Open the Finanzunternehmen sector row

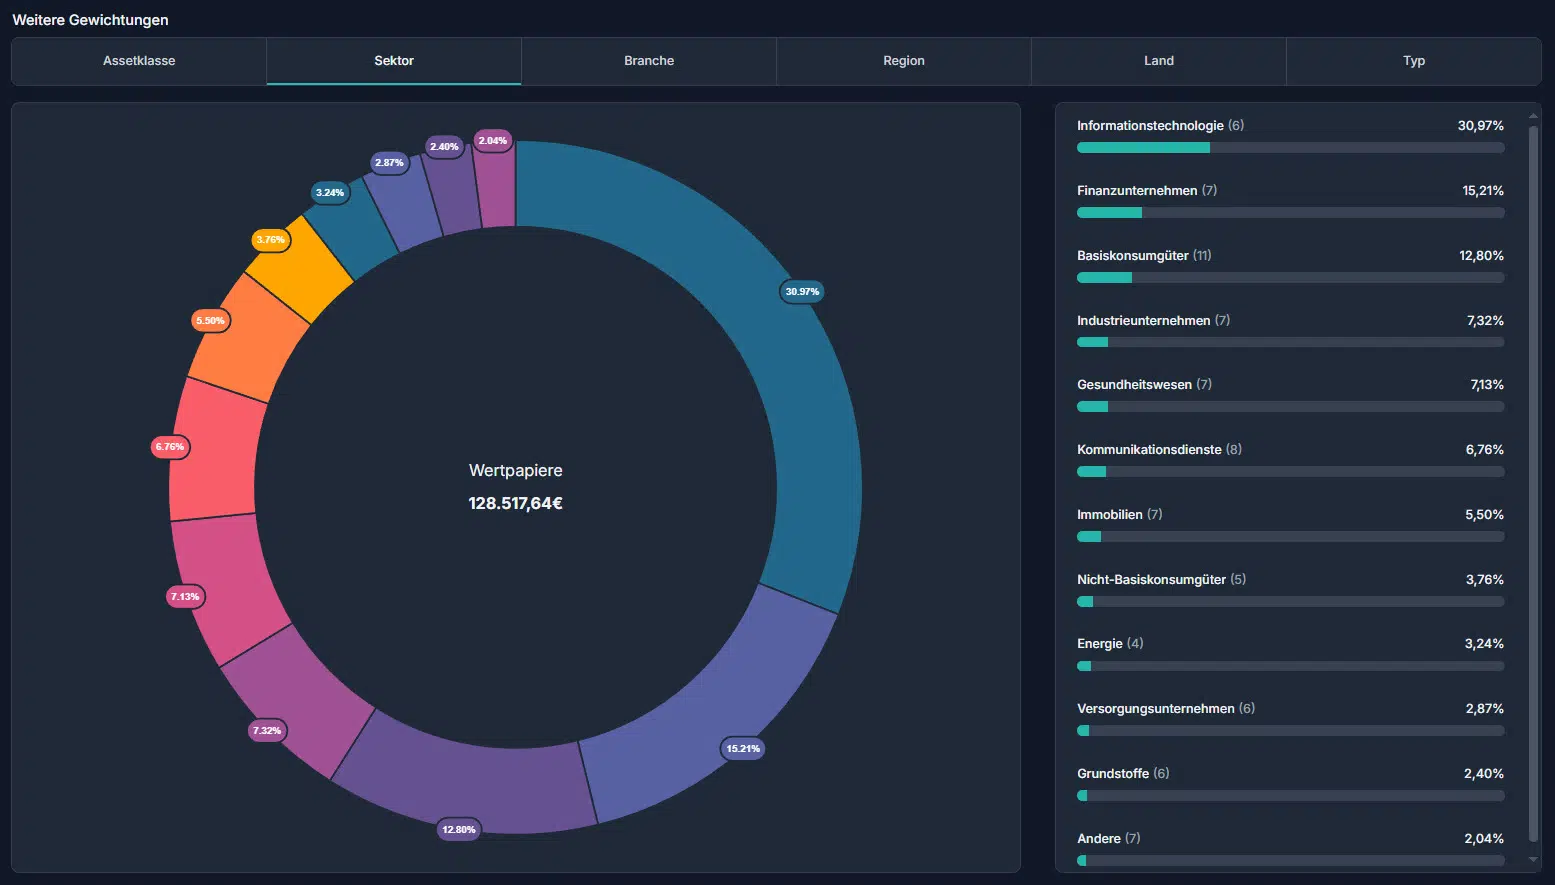(1137, 191)
